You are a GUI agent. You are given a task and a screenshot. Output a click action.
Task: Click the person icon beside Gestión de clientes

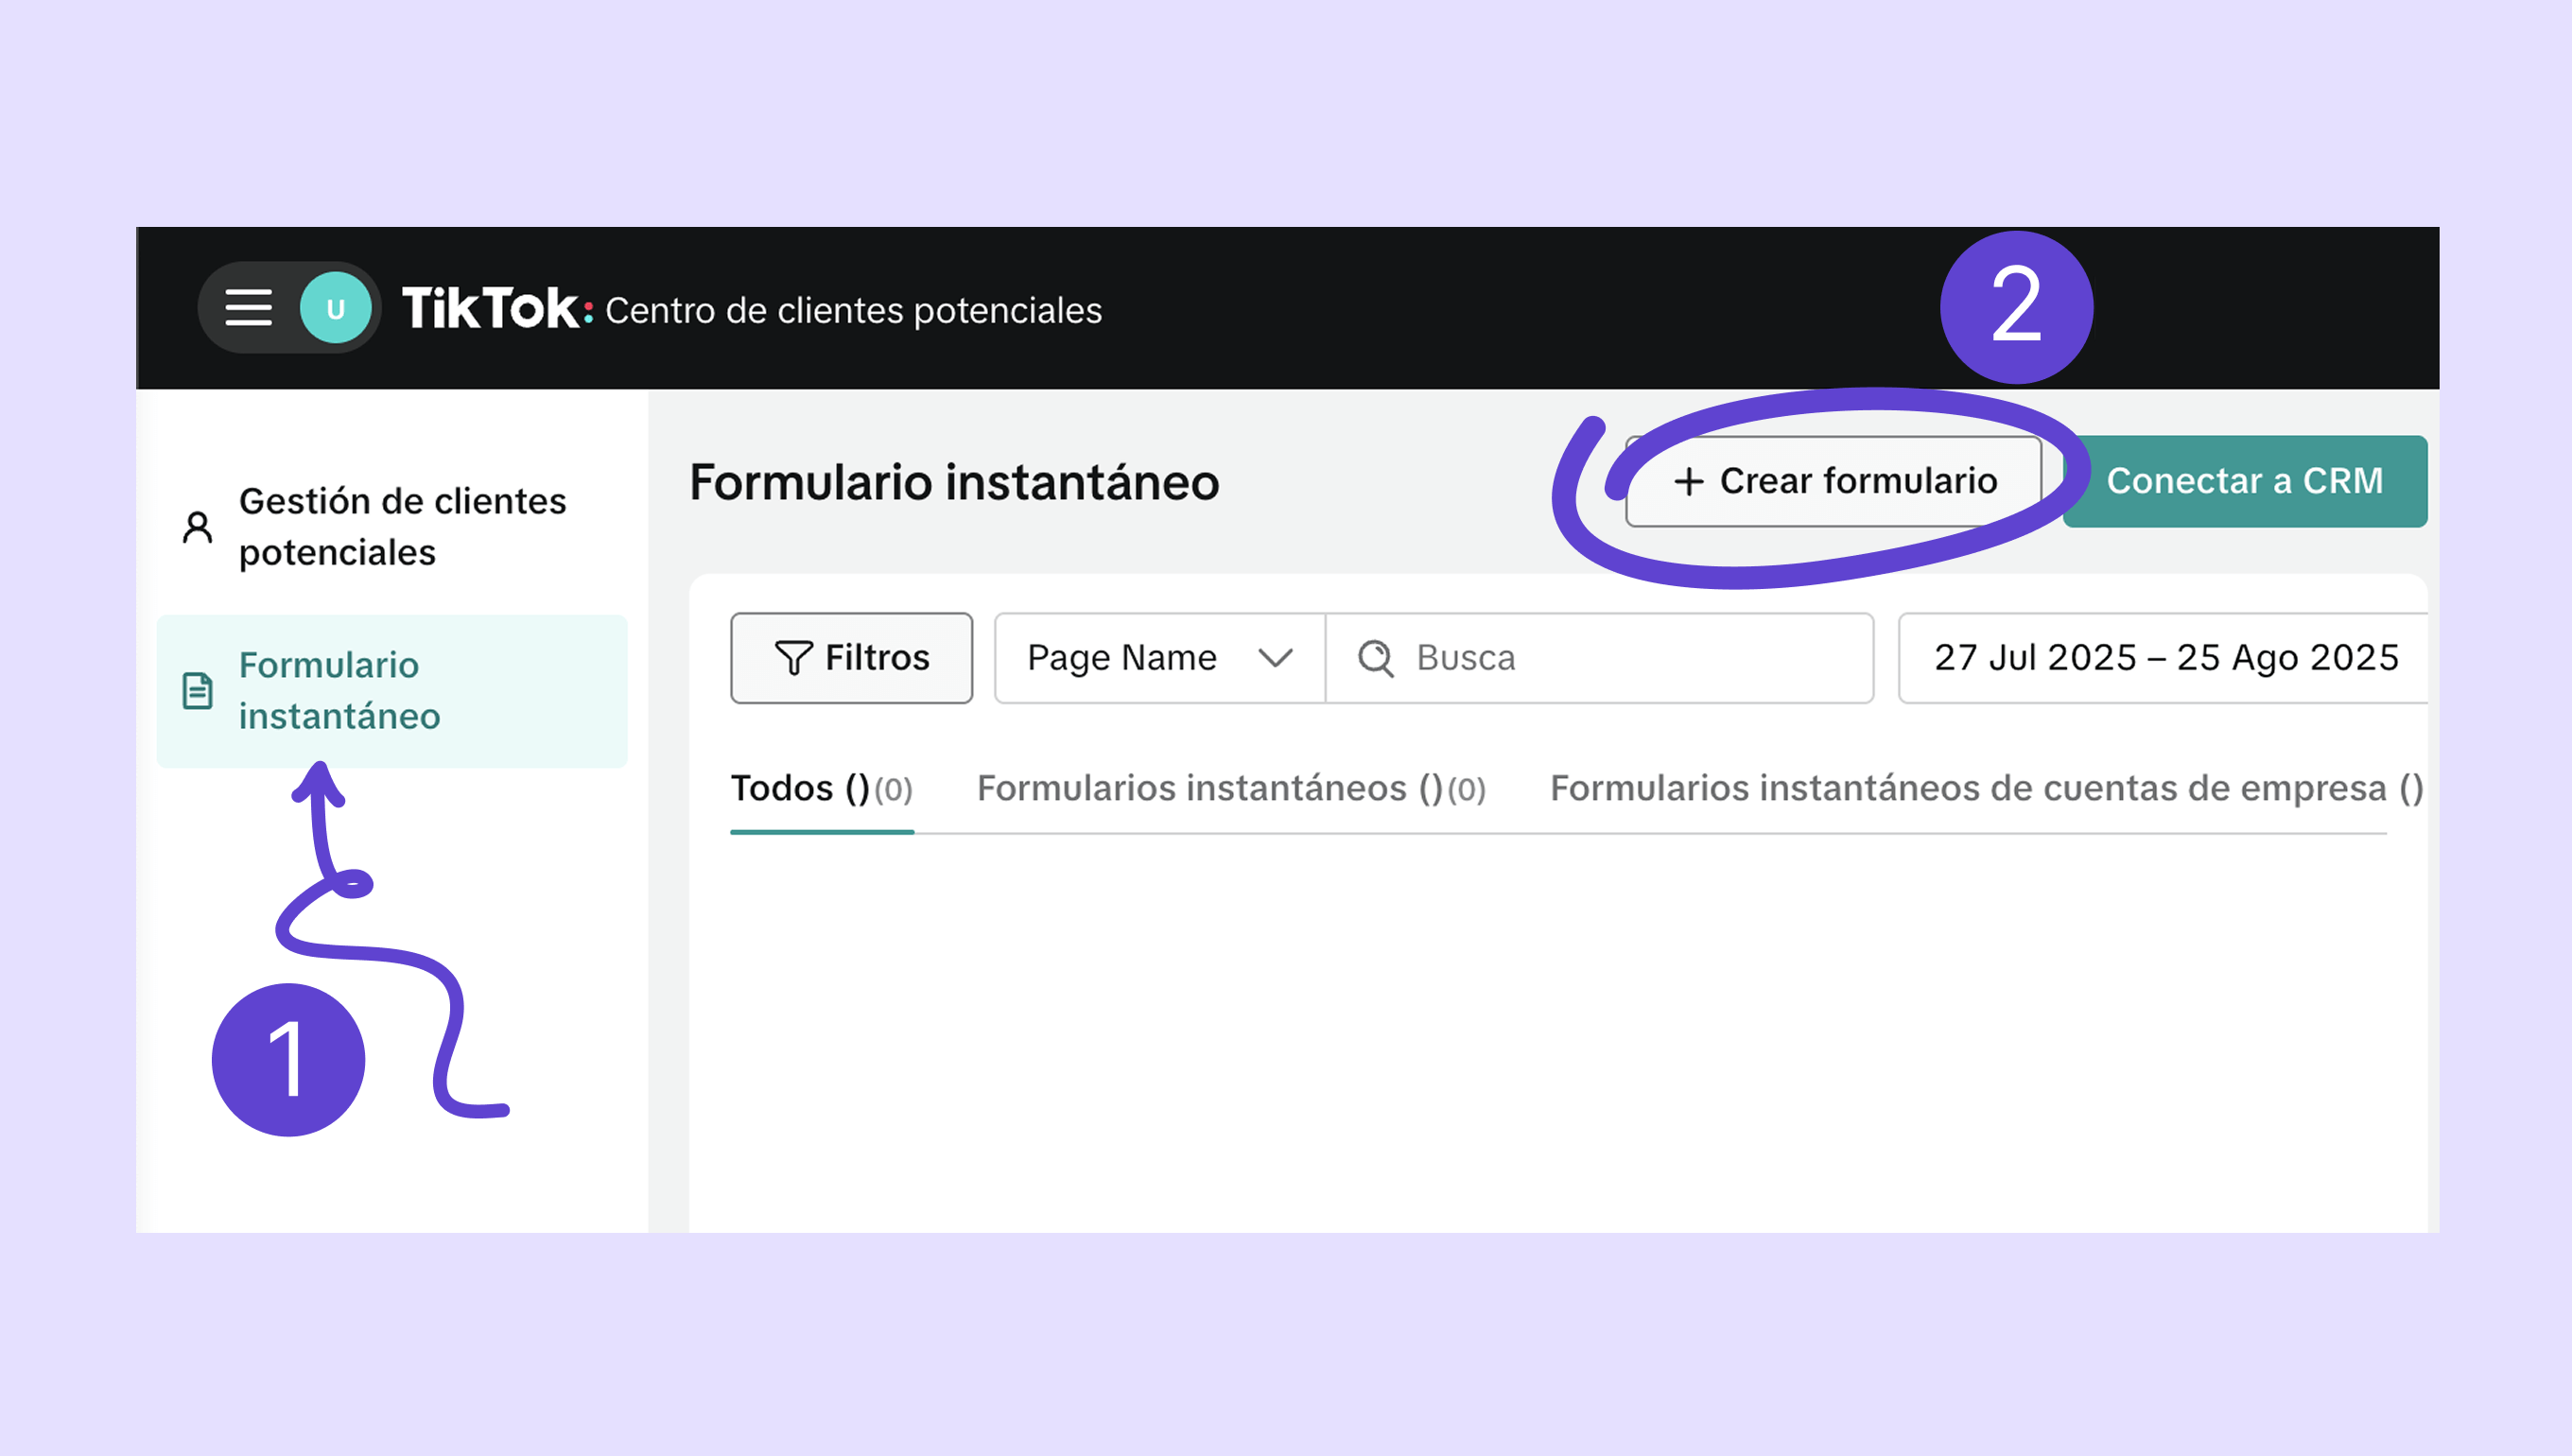tap(198, 527)
